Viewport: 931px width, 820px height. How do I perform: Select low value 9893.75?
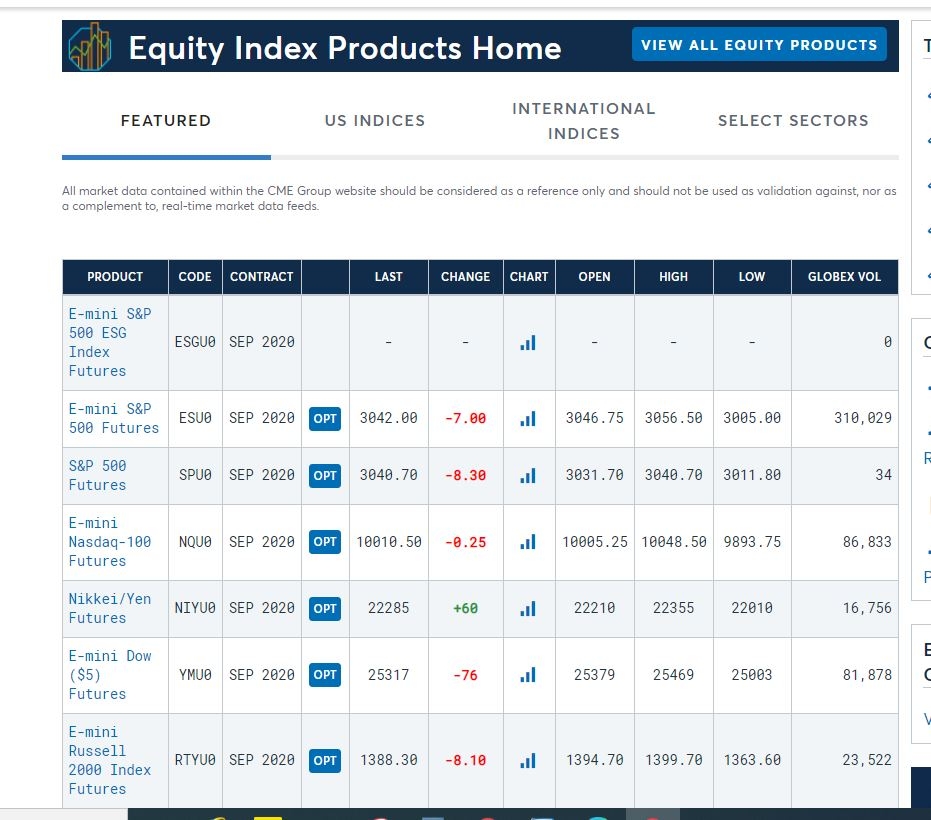pyautogui.click(x=752, y=542)
